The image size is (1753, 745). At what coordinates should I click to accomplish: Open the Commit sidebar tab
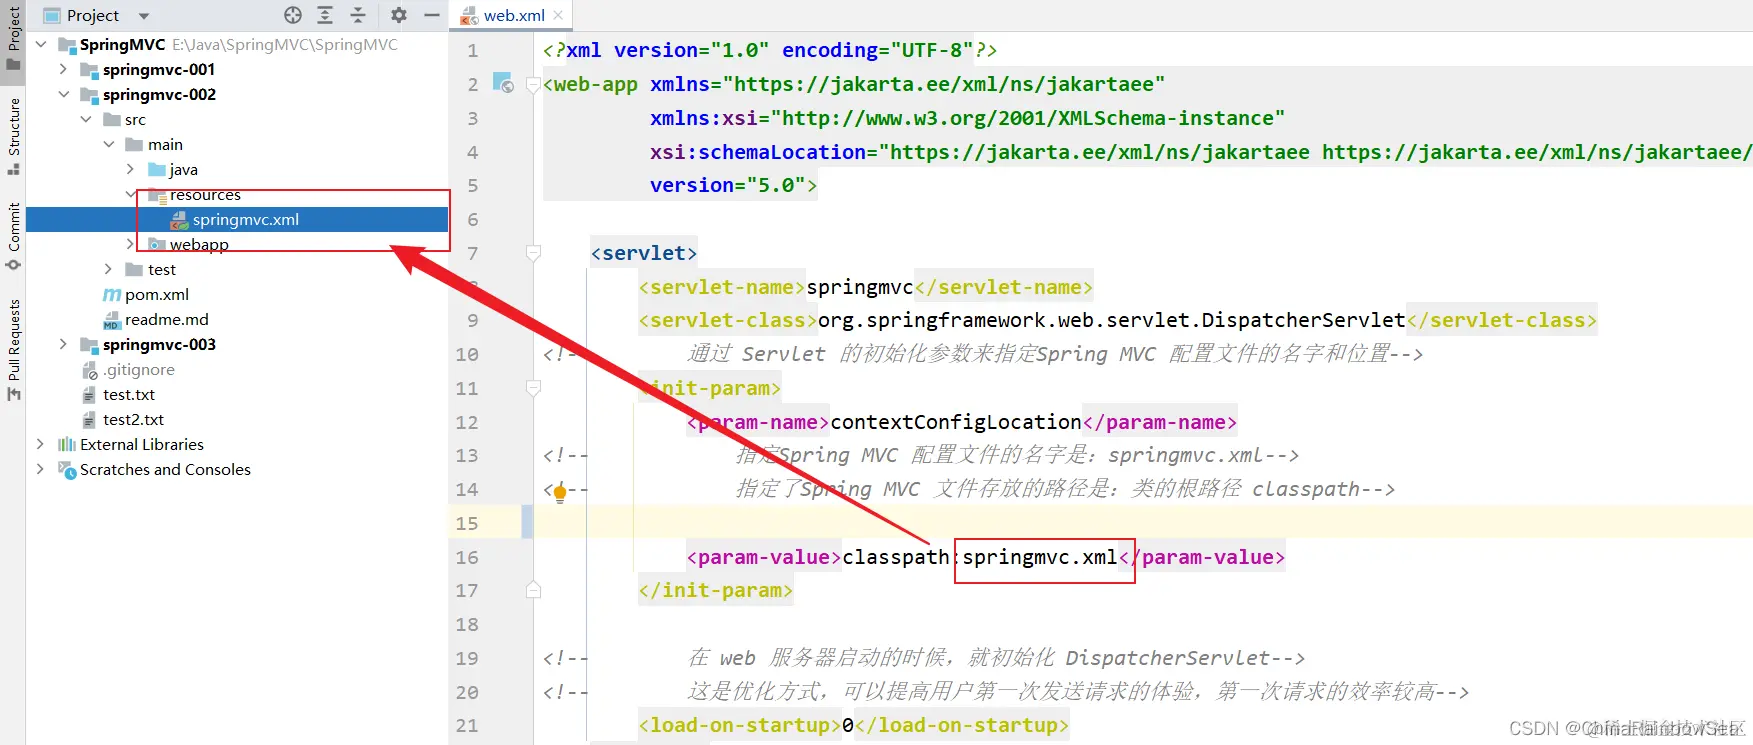click(13, 236)
